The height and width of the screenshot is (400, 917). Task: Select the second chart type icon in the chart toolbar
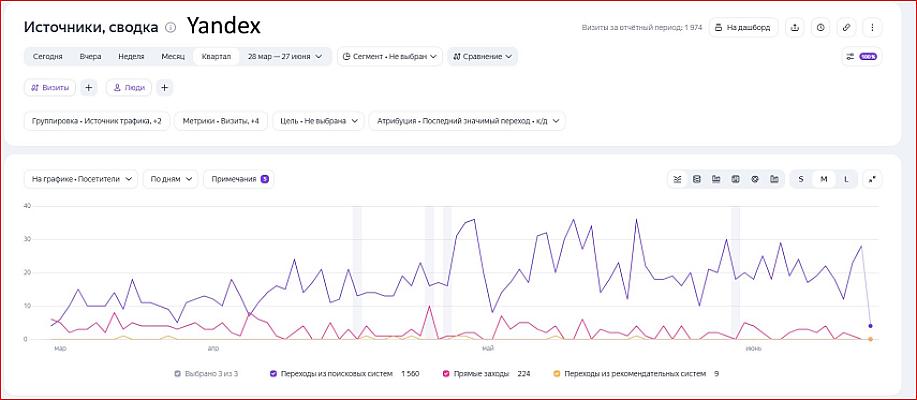(697, 179)
